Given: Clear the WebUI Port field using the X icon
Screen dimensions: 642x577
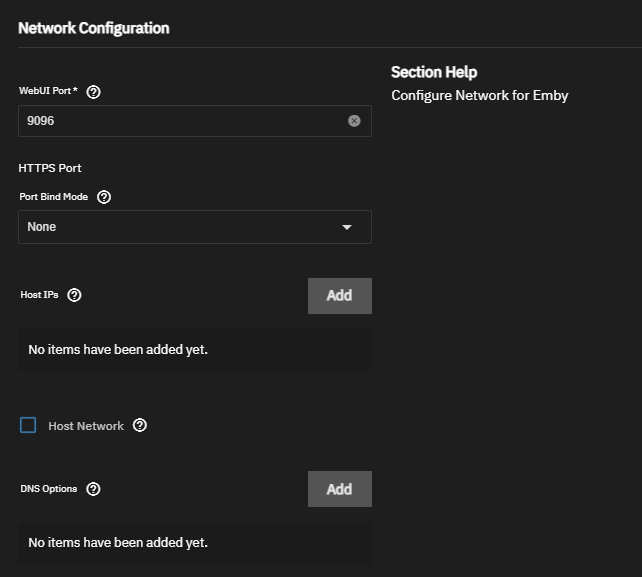Looking at the screenshot, I should pyautogui.click(x=354, y=121).
